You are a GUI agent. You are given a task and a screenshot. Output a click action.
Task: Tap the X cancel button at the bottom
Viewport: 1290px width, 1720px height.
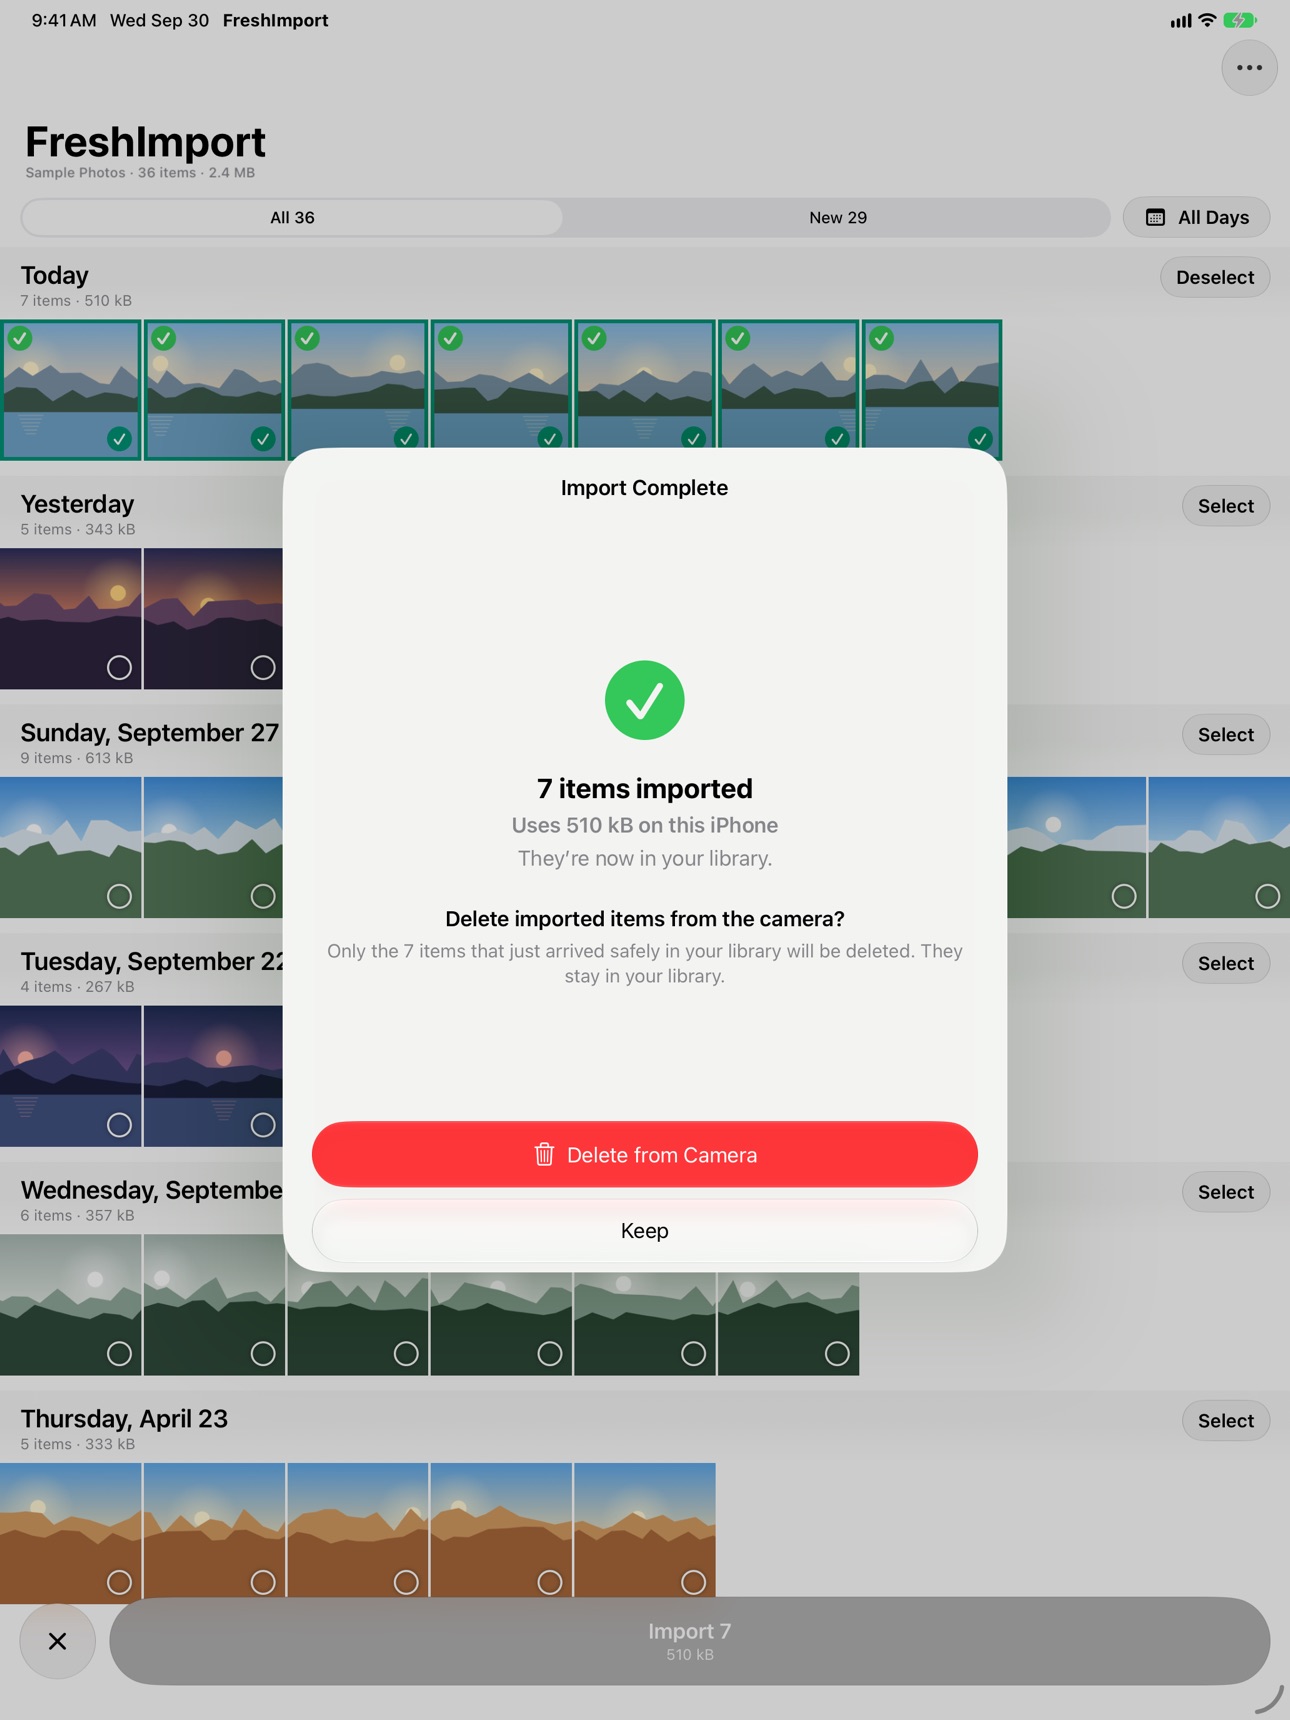click(x=58, y=1641)
